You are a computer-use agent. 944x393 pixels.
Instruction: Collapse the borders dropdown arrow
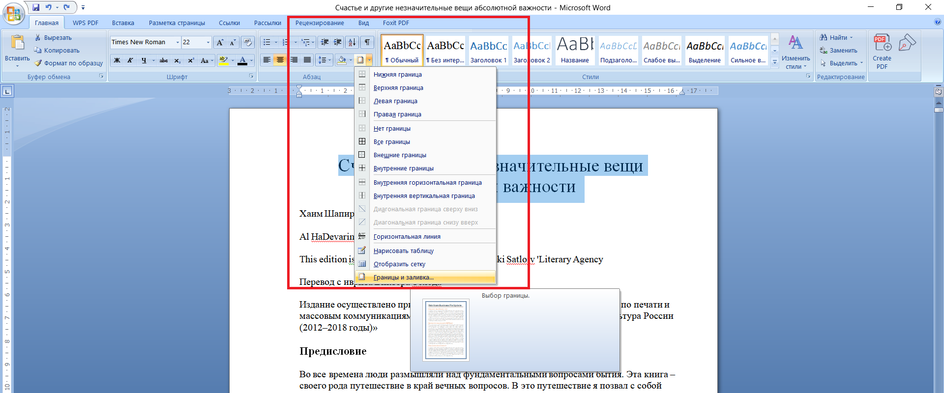tap(368, 60)
